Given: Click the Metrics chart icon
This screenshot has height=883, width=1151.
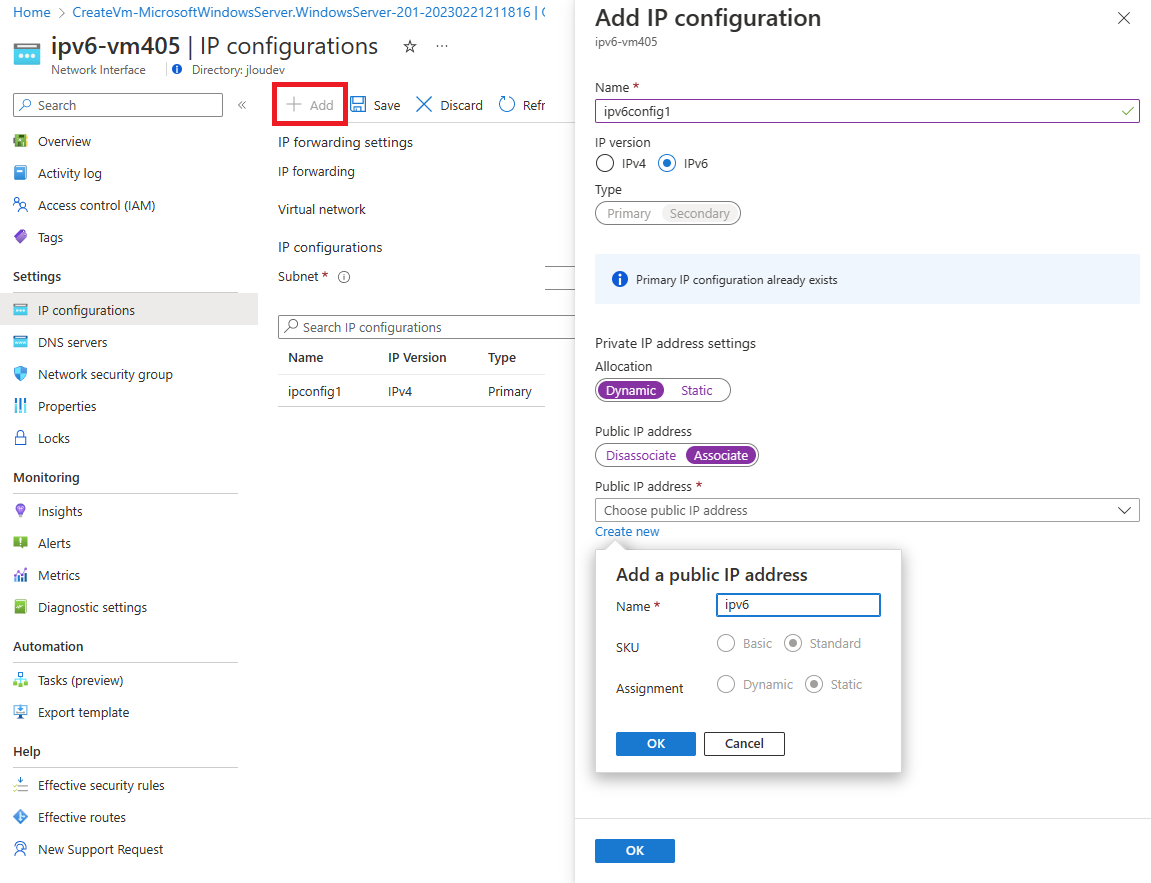Looking at the screenshot, I should pos(21,575).
